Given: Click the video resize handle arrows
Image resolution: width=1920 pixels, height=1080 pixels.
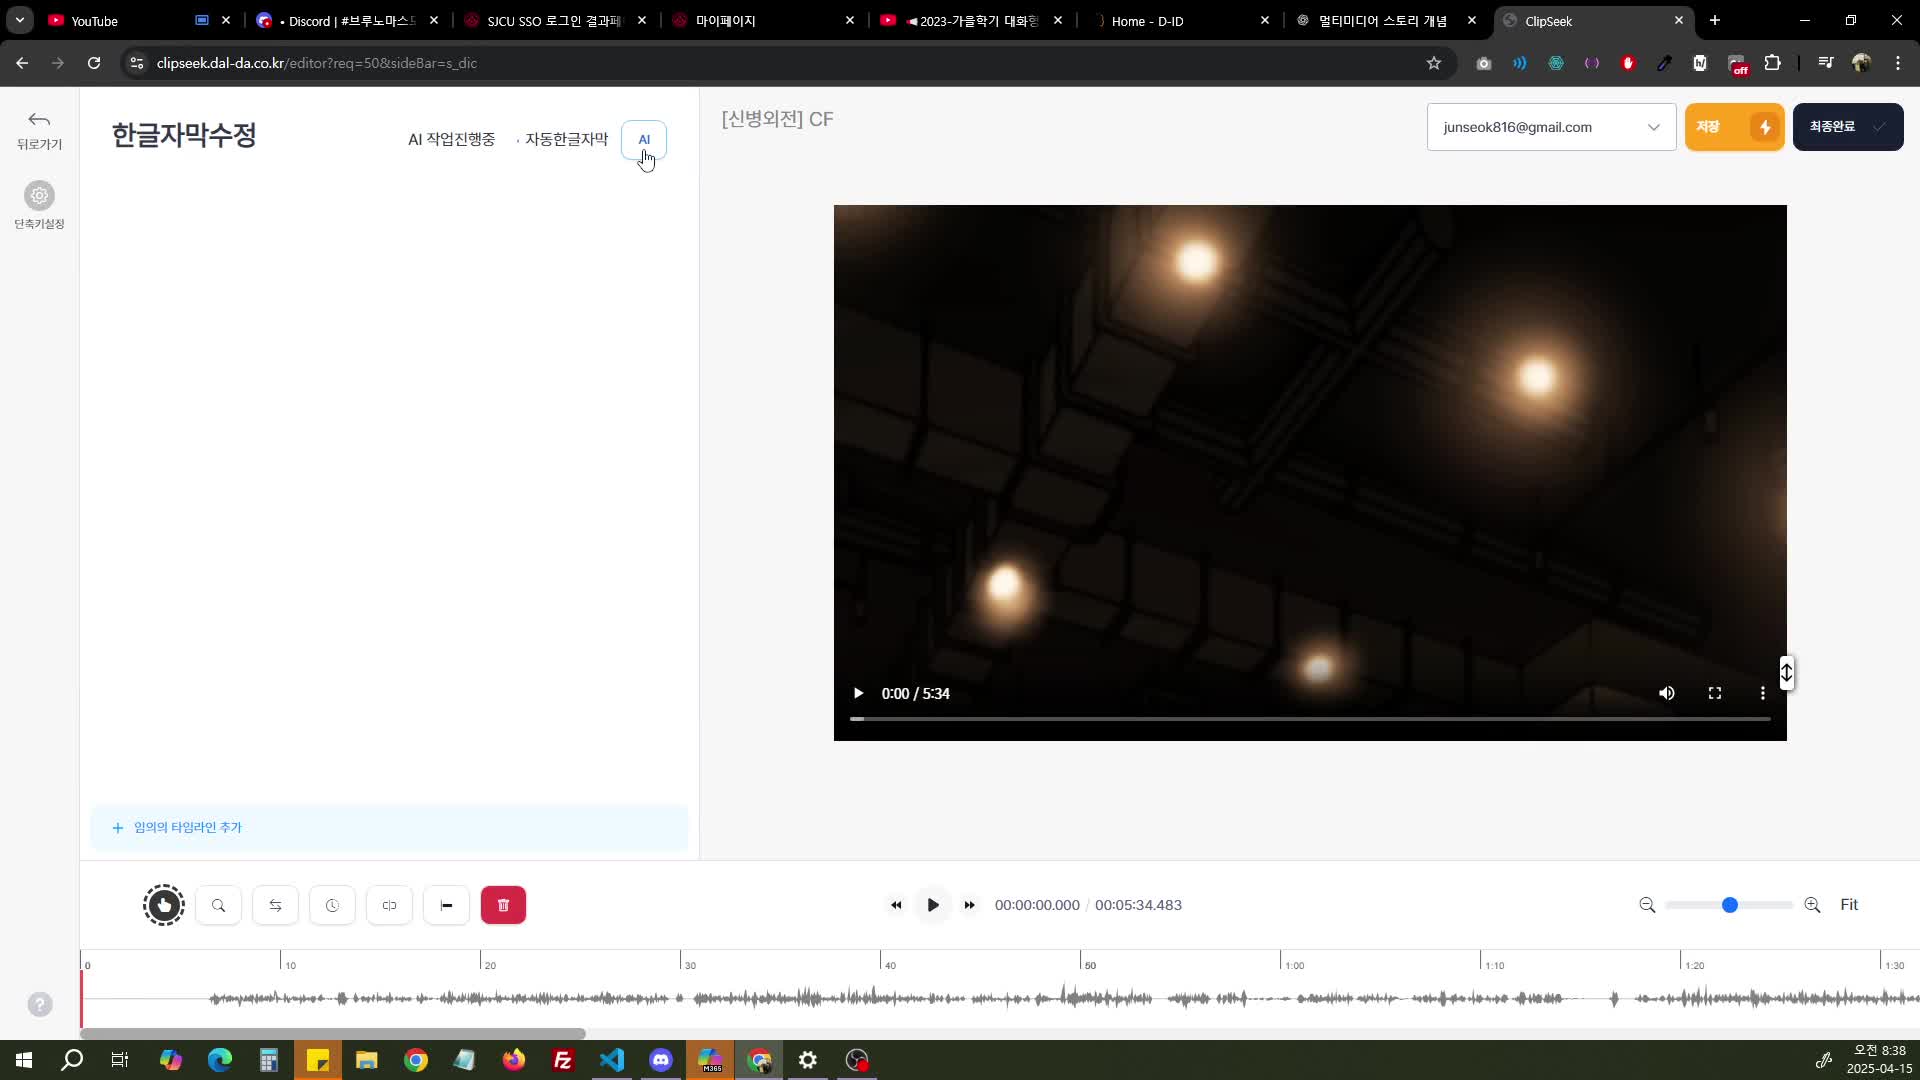Looking at the screenshot, I should pos(1787,673).
